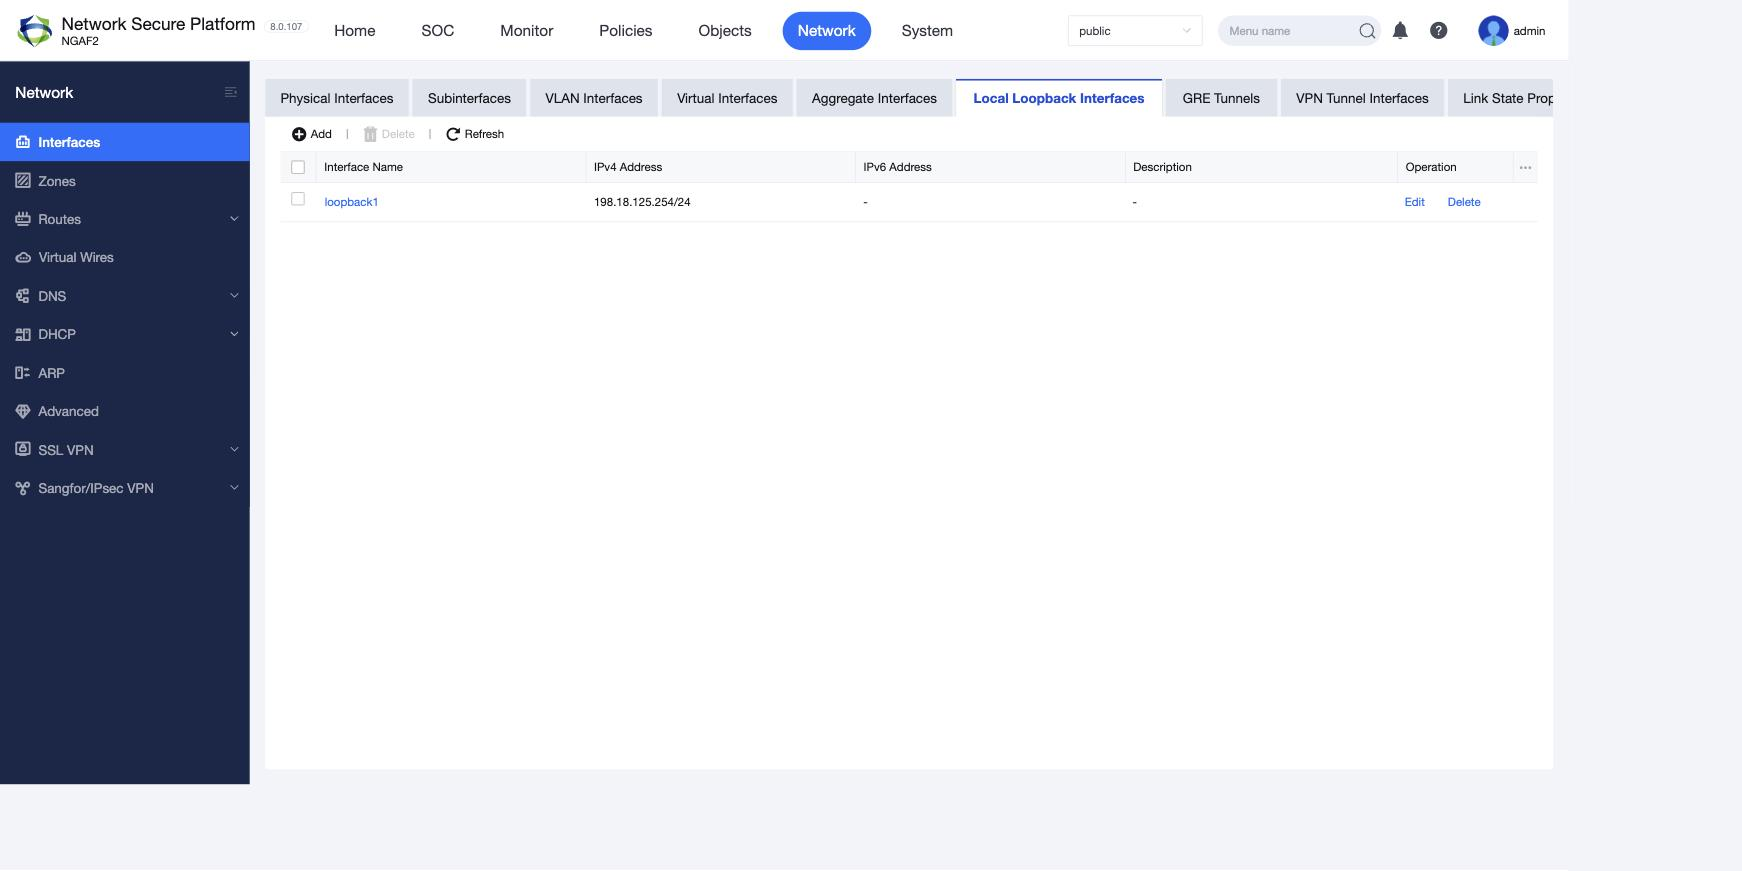Click Delete link for loopback1
Viewport: 1742px width, 871px height.
1464,202
